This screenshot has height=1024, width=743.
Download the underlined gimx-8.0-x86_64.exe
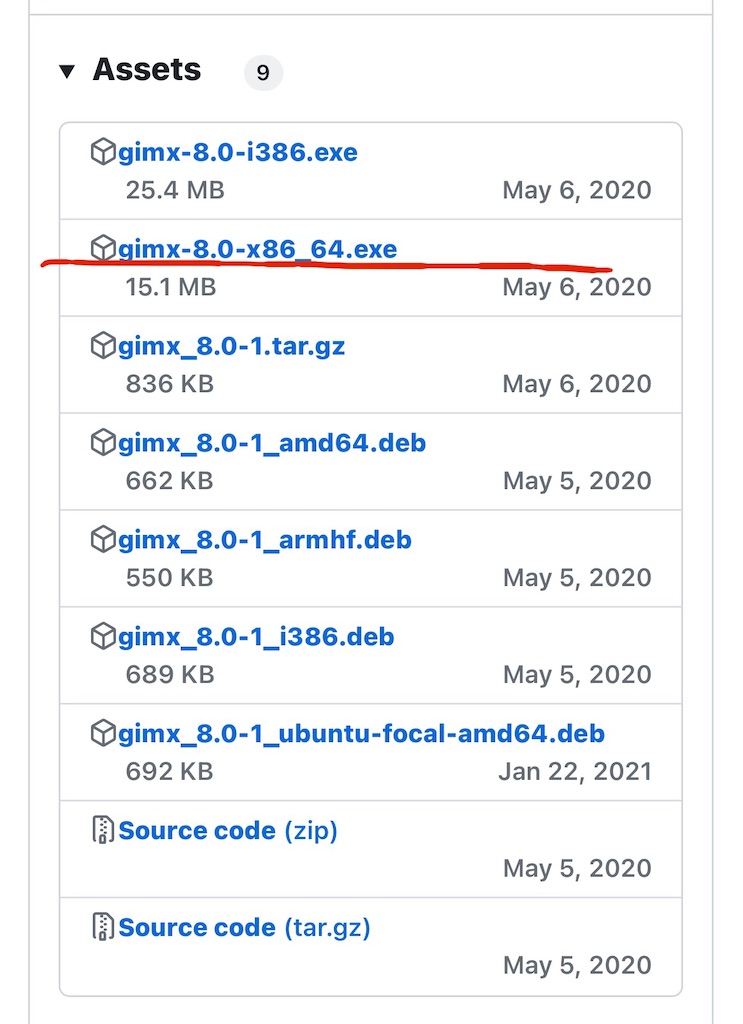258,248
